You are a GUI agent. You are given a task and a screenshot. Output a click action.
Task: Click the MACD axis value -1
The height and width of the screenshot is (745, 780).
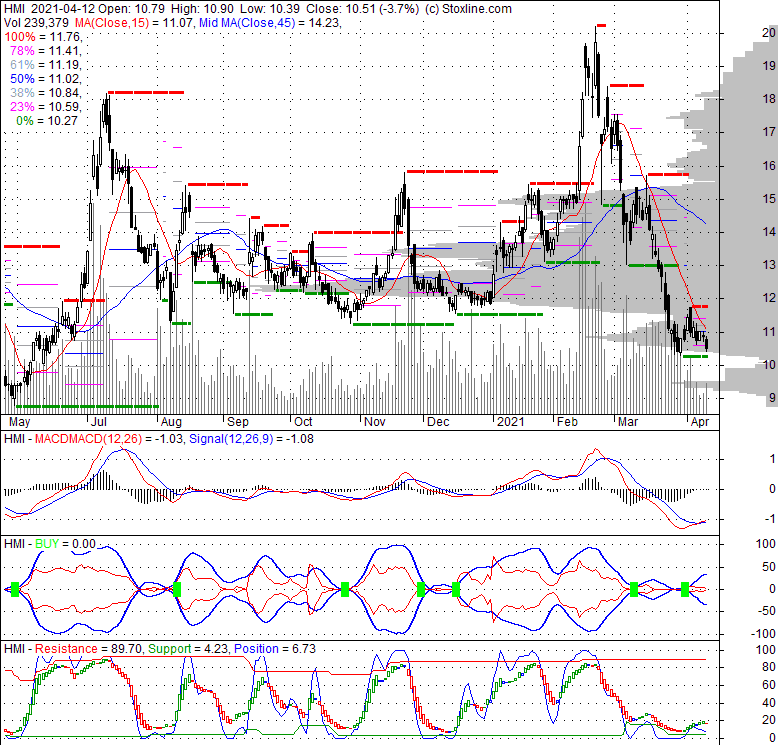pos(771,519)
